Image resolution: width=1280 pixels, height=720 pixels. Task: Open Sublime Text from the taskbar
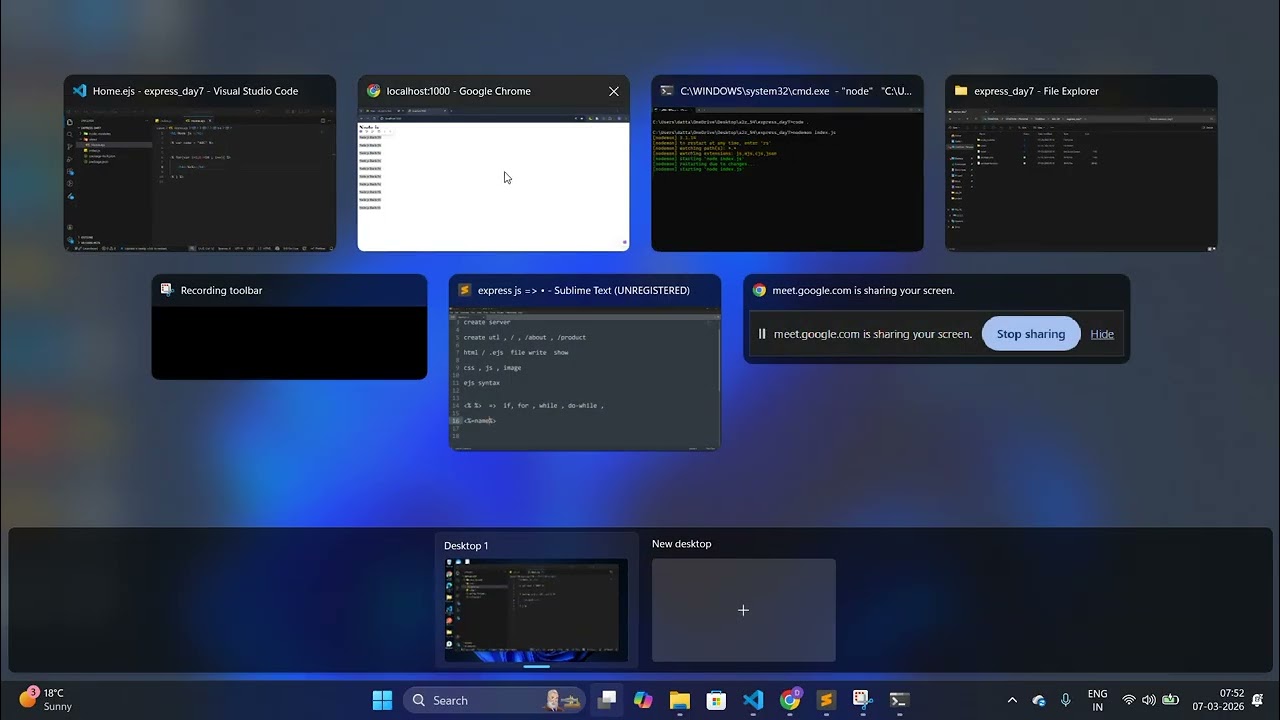pos(826,700)
